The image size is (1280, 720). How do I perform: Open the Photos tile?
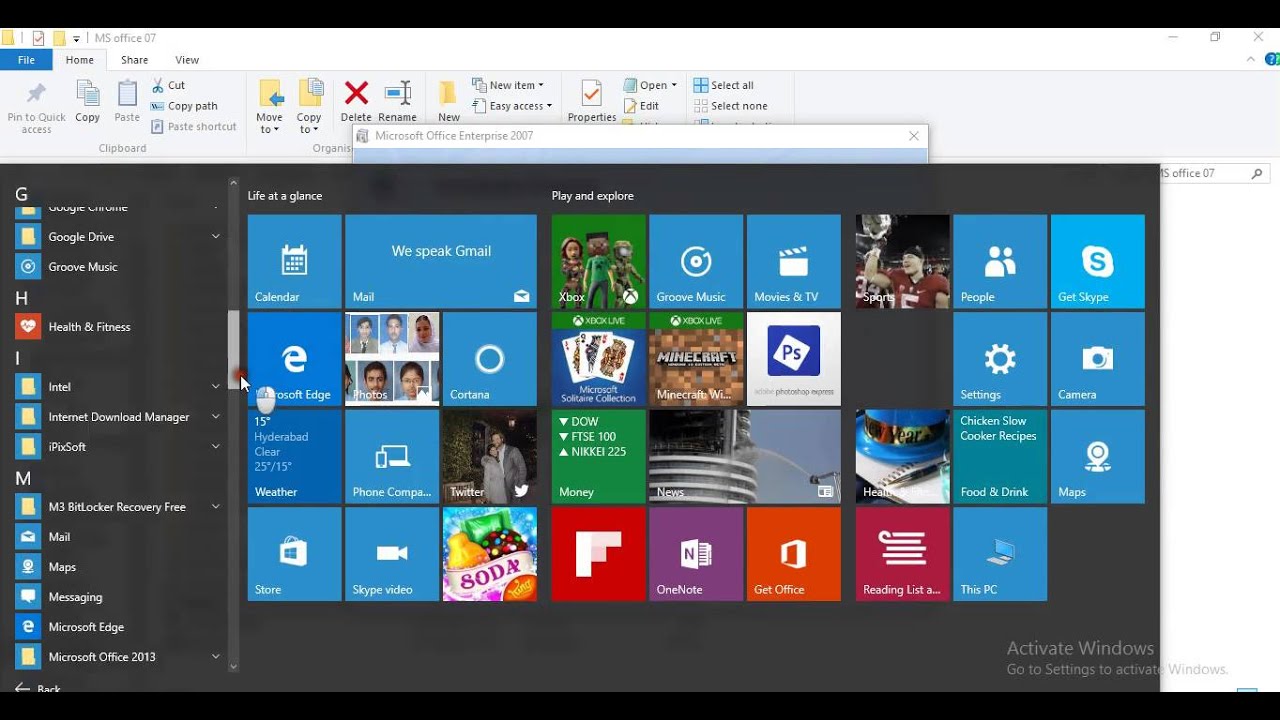(x=392, y=359)
